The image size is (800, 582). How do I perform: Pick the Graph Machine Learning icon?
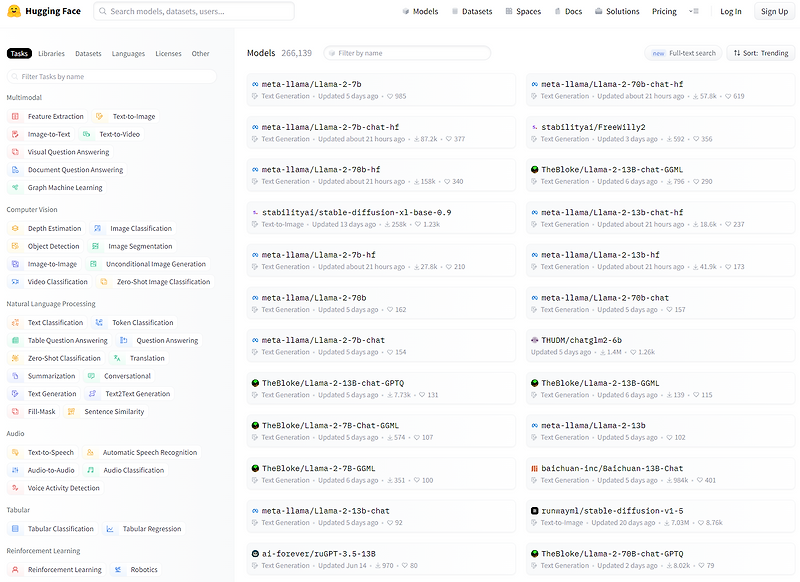(x=15, y=188)
